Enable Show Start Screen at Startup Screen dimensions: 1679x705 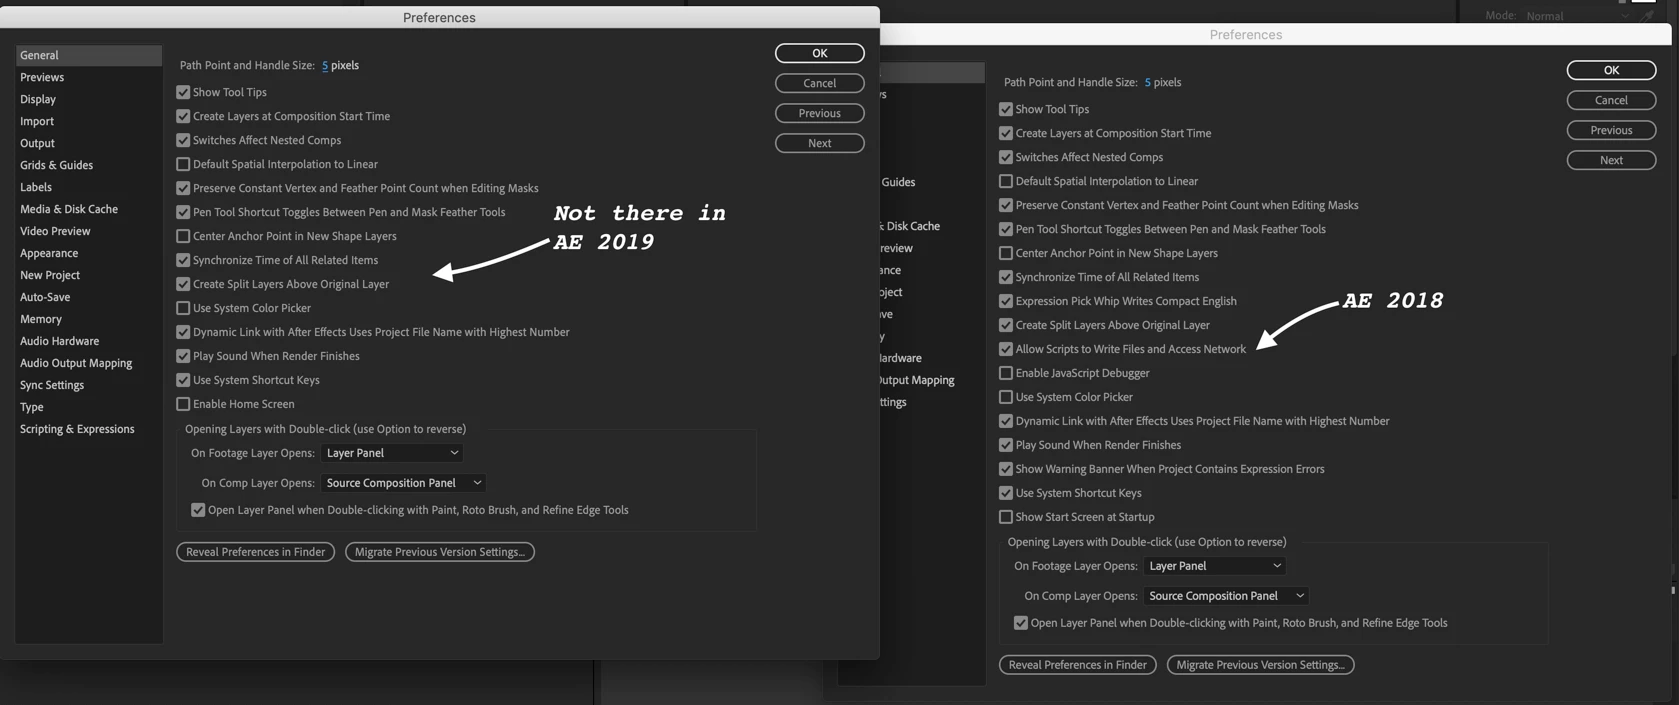click(x=1006, y=517)
